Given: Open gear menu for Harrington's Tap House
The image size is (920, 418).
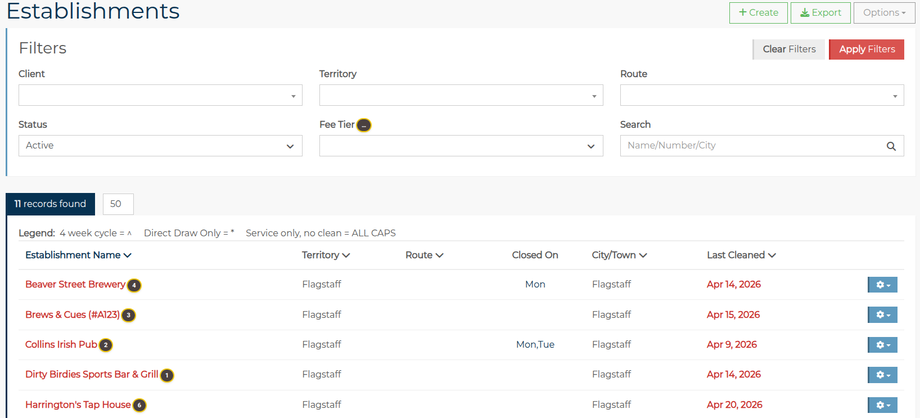Looking at the screenshot, I should [882, 405].
